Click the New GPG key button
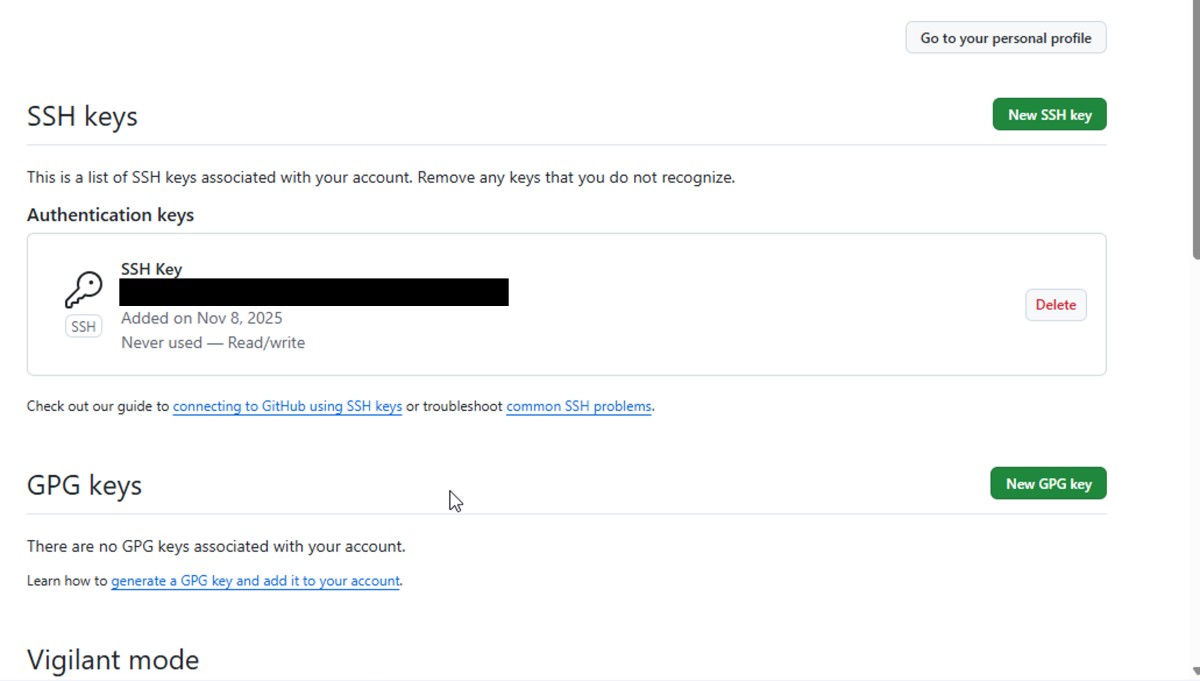This screenshot has width=1200, height=681. coord(1048,483)
